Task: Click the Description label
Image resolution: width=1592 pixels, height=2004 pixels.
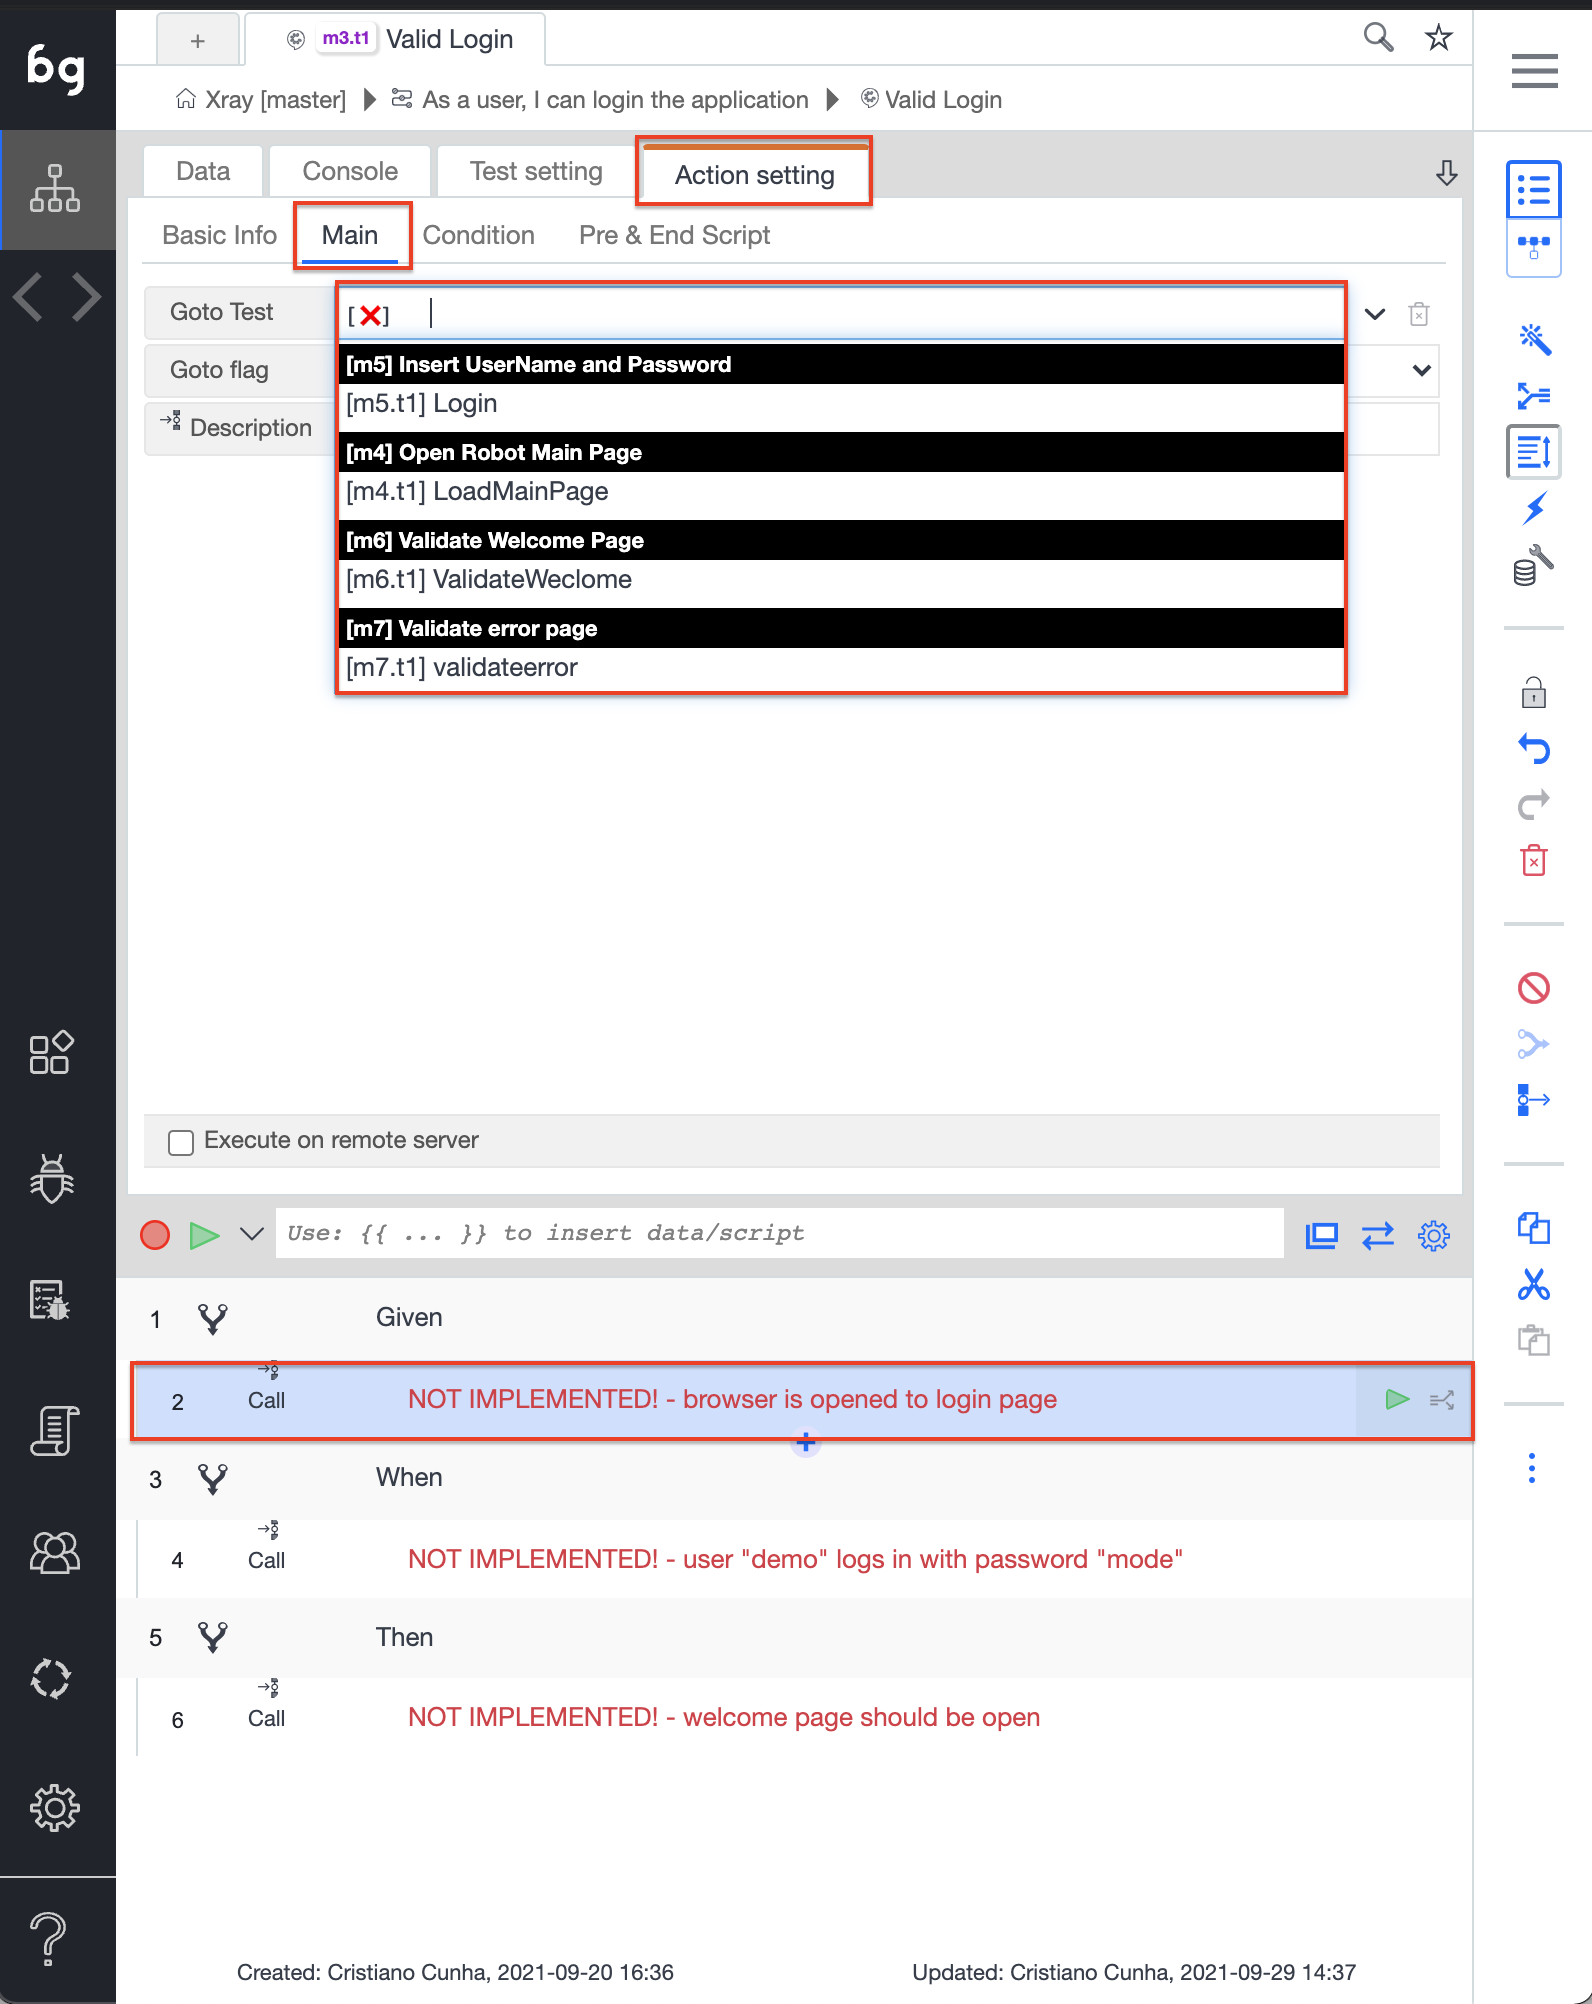Action: (x=250, y=428)
